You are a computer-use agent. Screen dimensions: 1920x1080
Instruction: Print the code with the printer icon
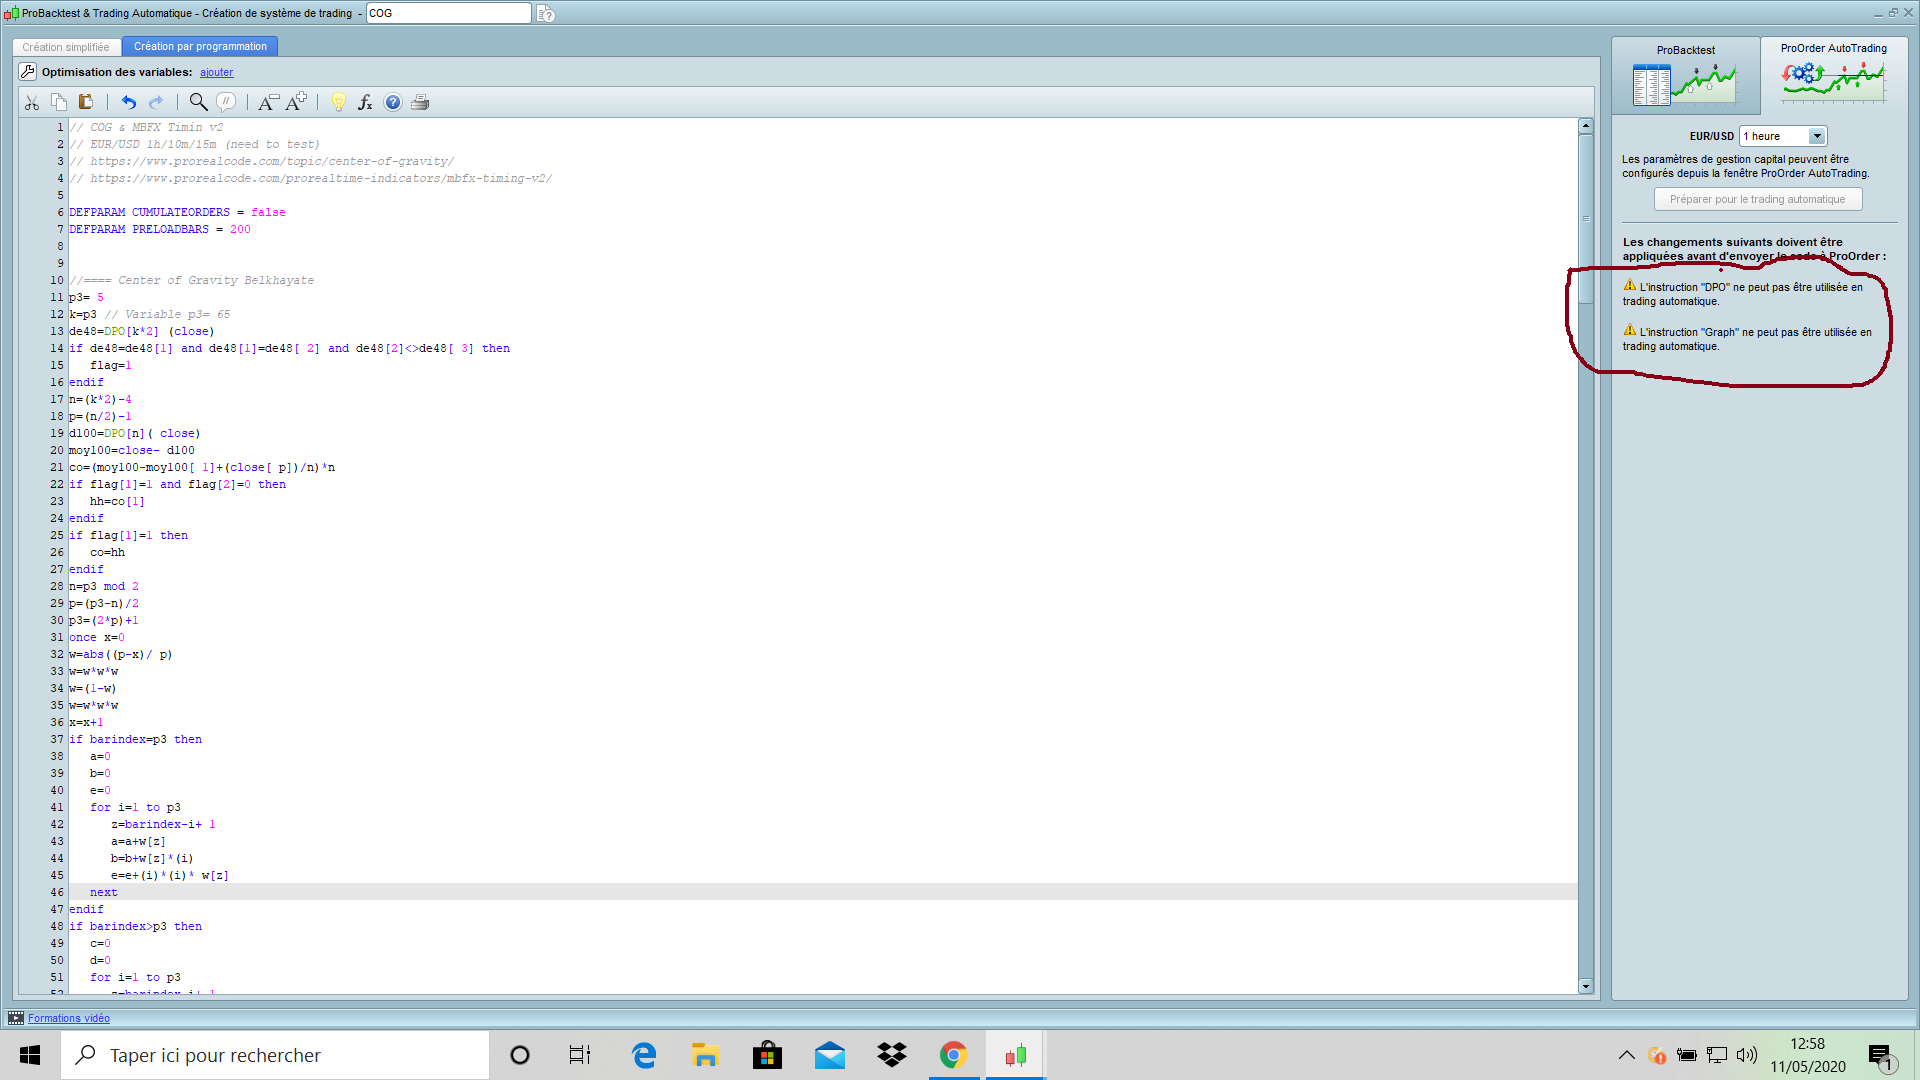point(420,102)
